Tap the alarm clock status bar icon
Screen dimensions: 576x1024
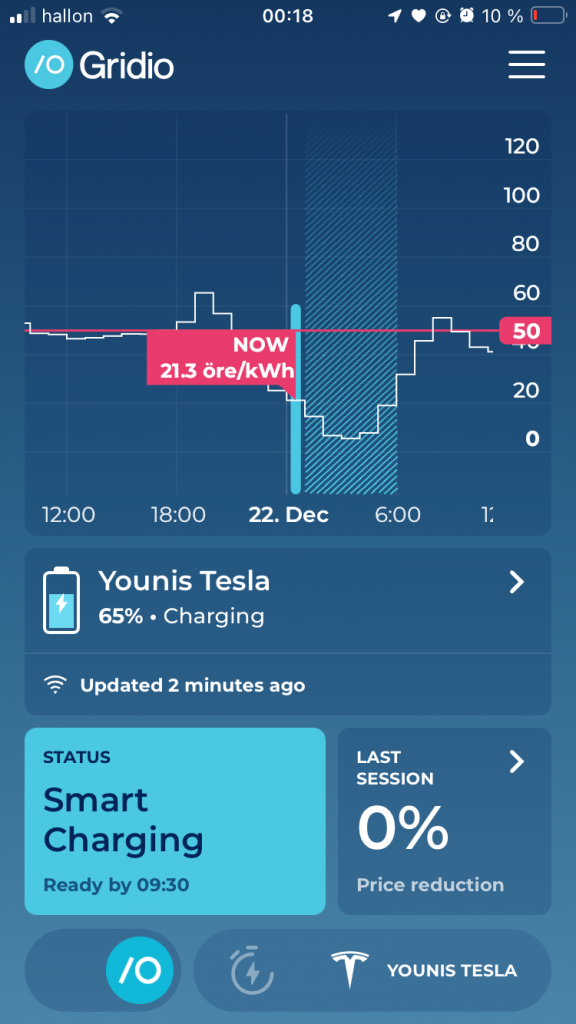[x=466, y=16]
